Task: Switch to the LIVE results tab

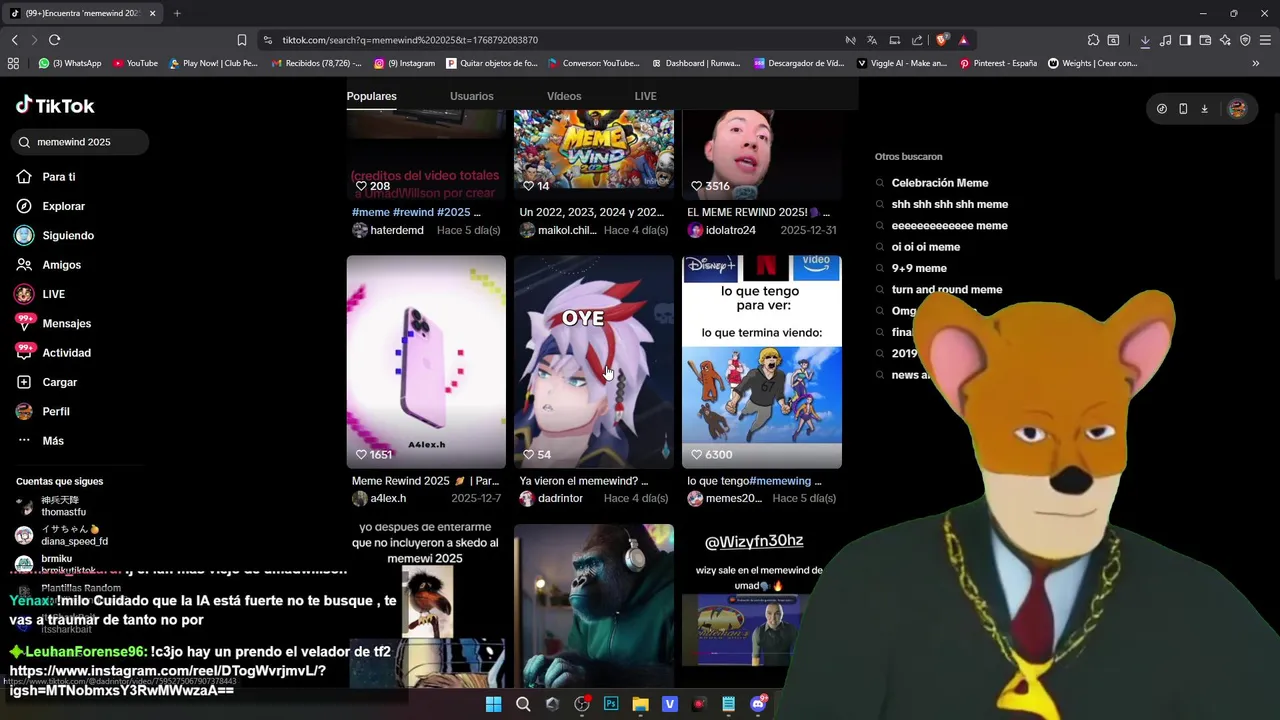Action: tap(645, 96)
